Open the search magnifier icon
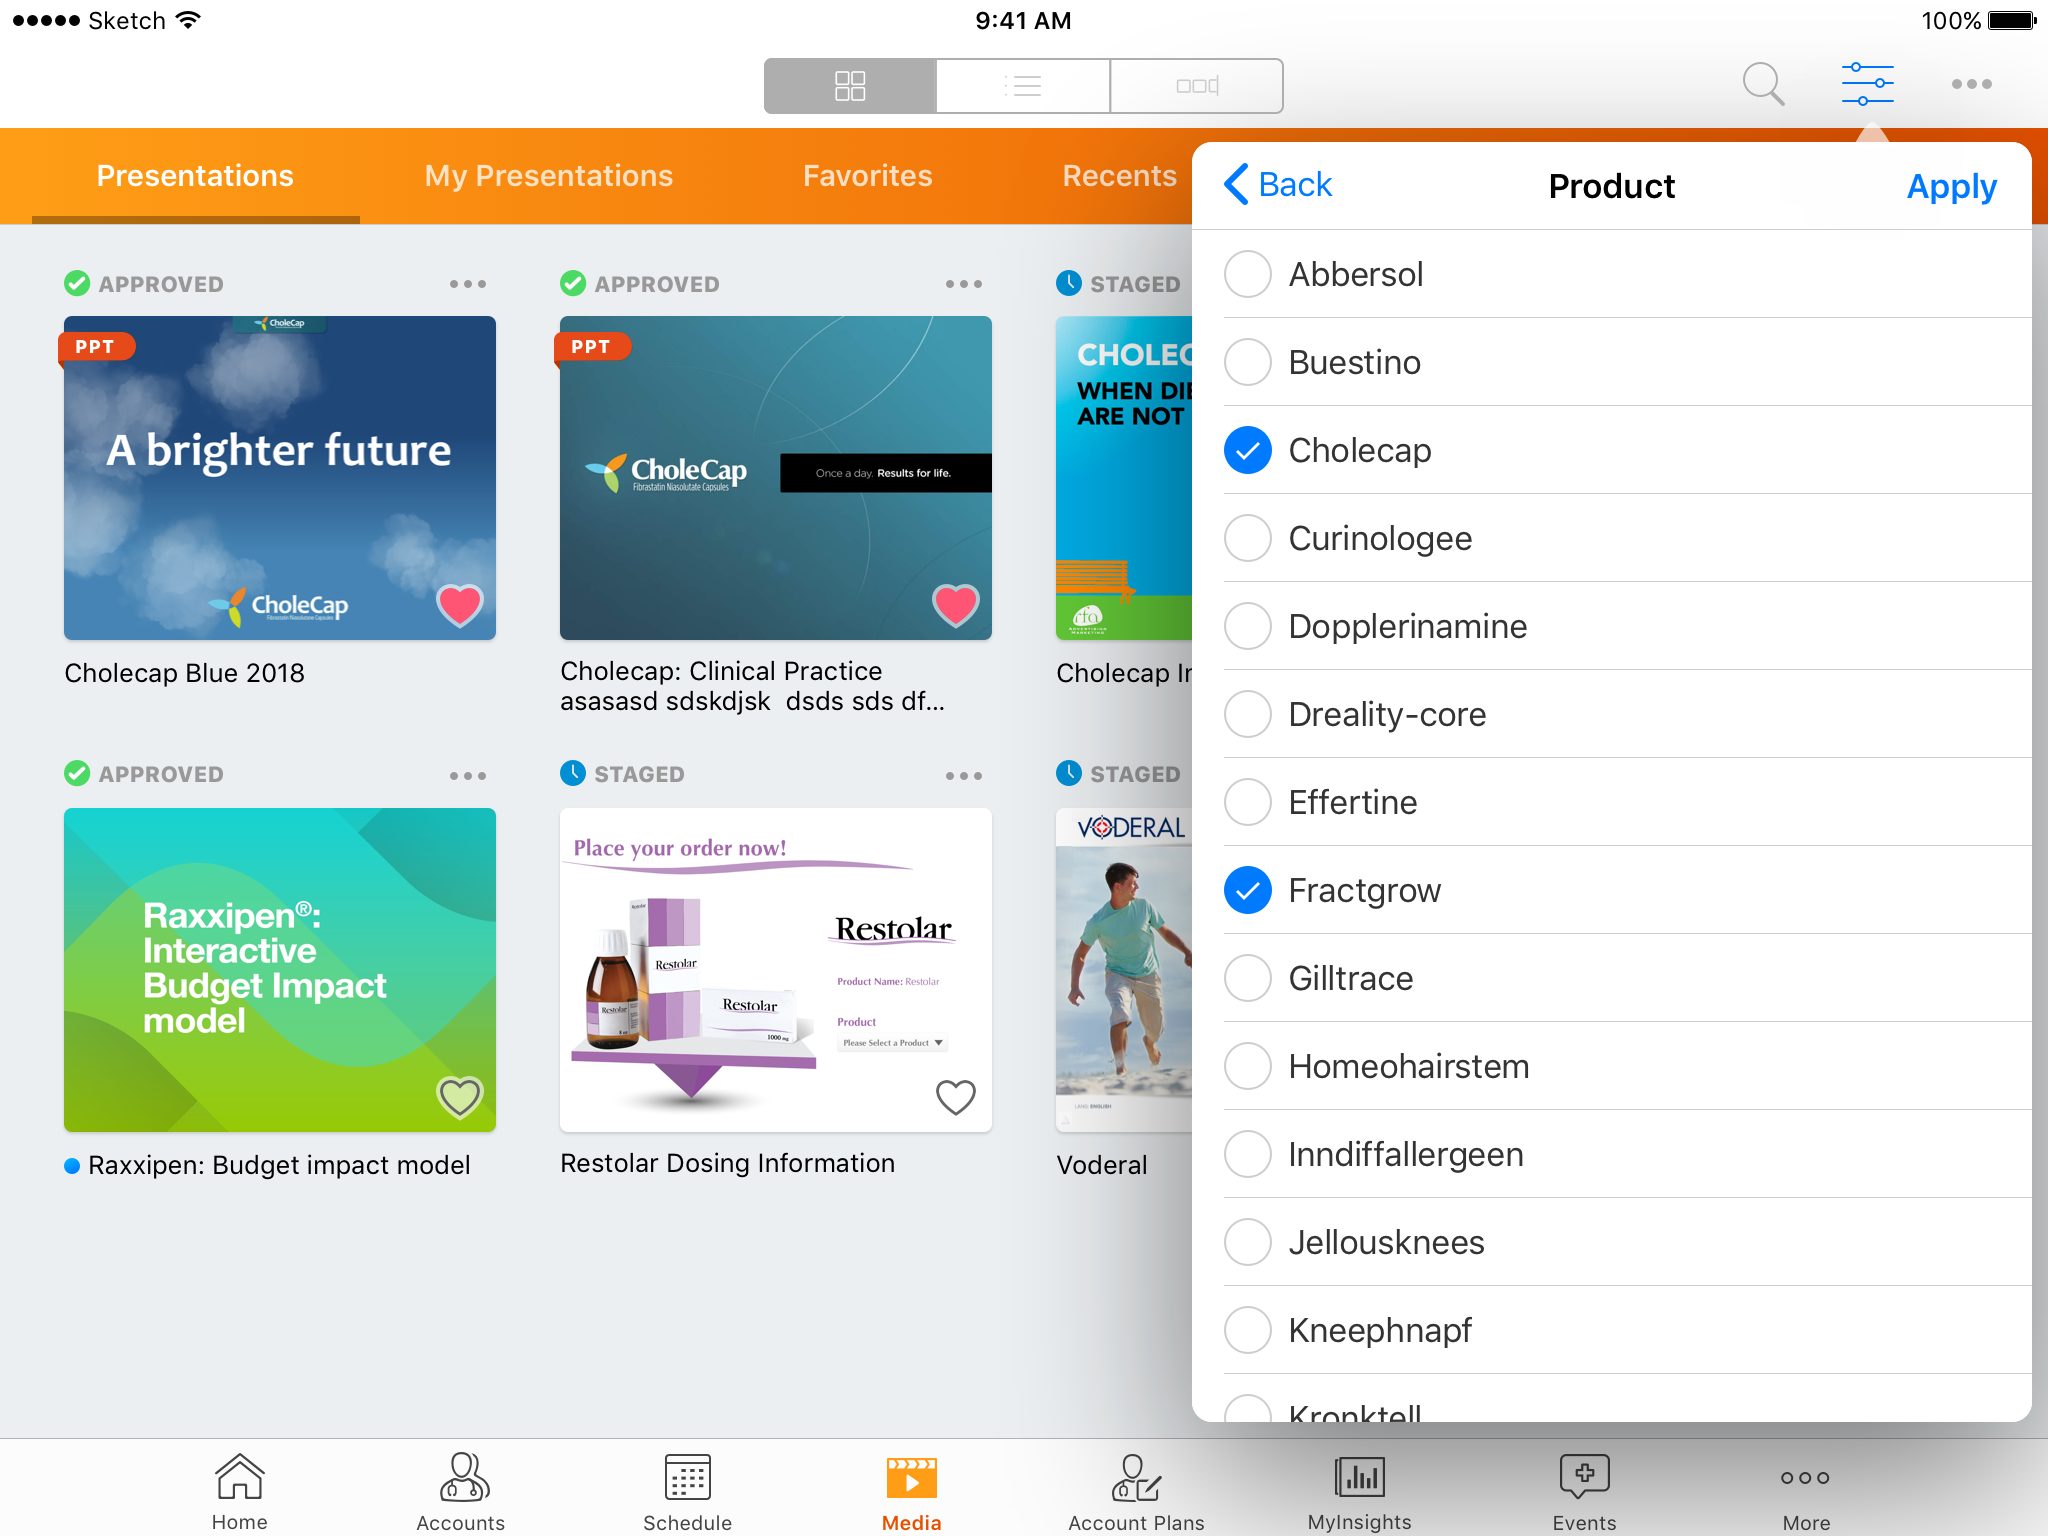The image size is (2048, 1536). tap(1762, 84)
